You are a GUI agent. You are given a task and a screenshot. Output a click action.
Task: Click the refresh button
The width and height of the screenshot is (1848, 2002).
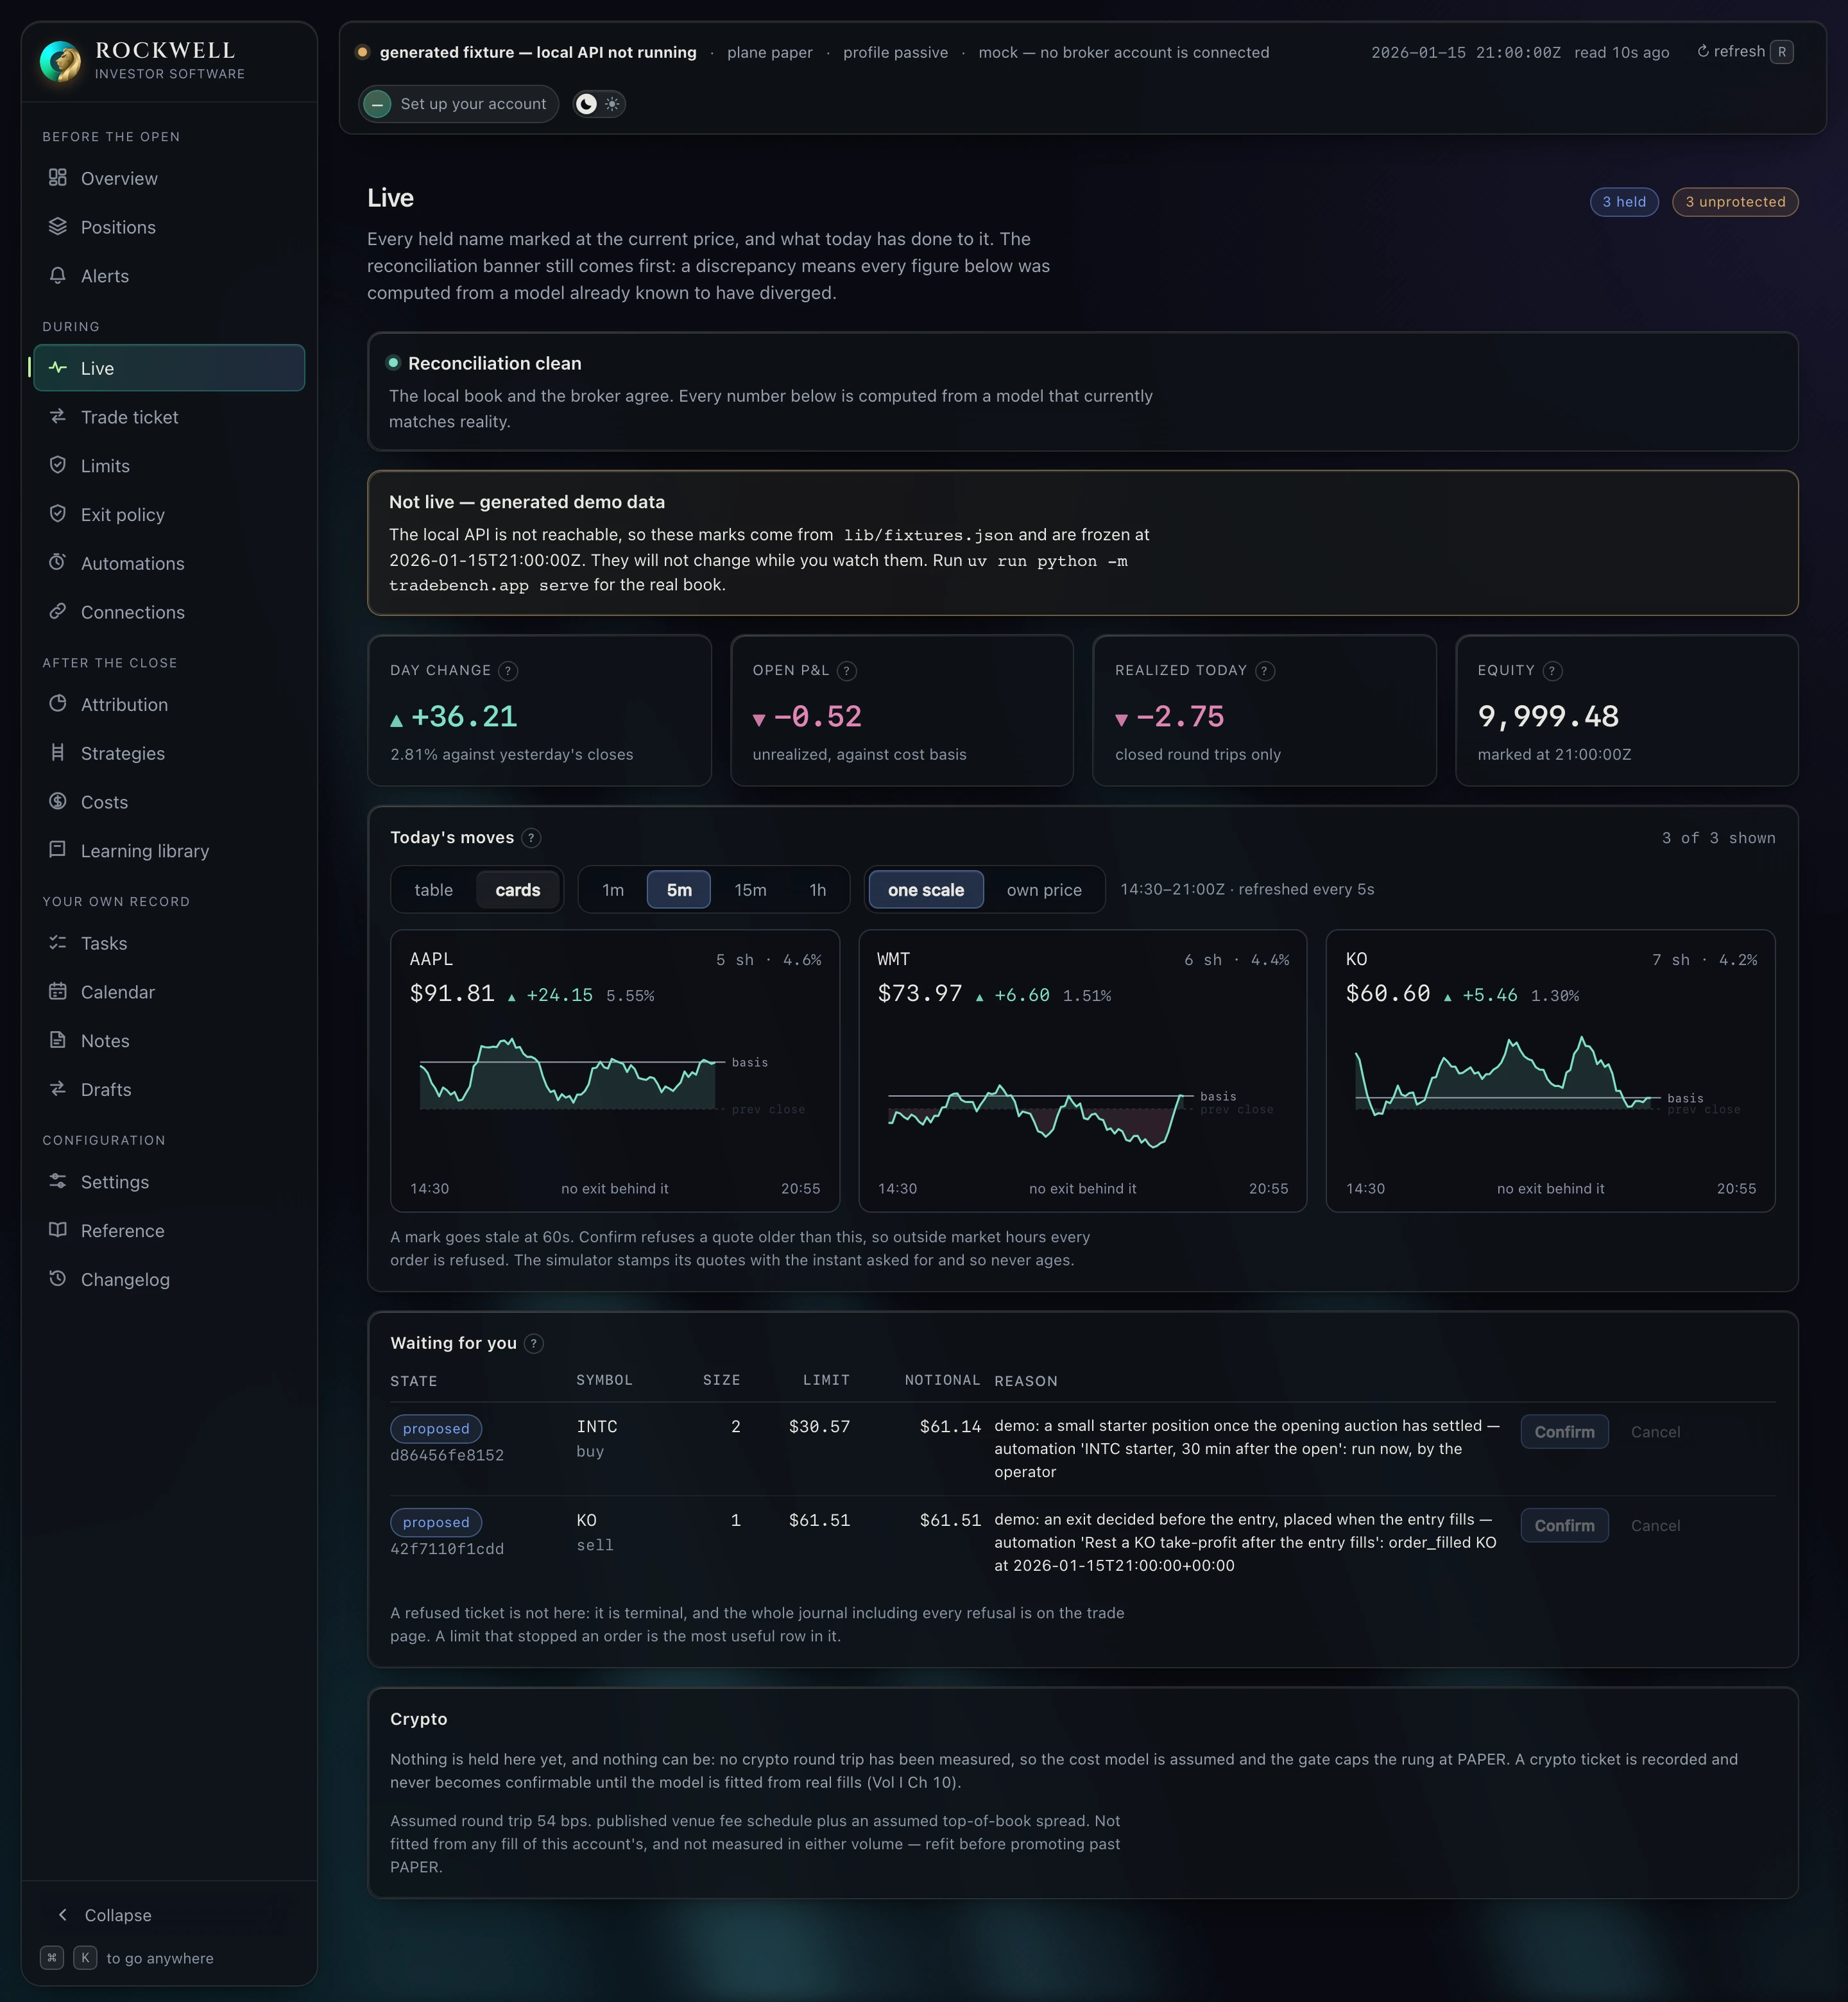(1744, 52)
